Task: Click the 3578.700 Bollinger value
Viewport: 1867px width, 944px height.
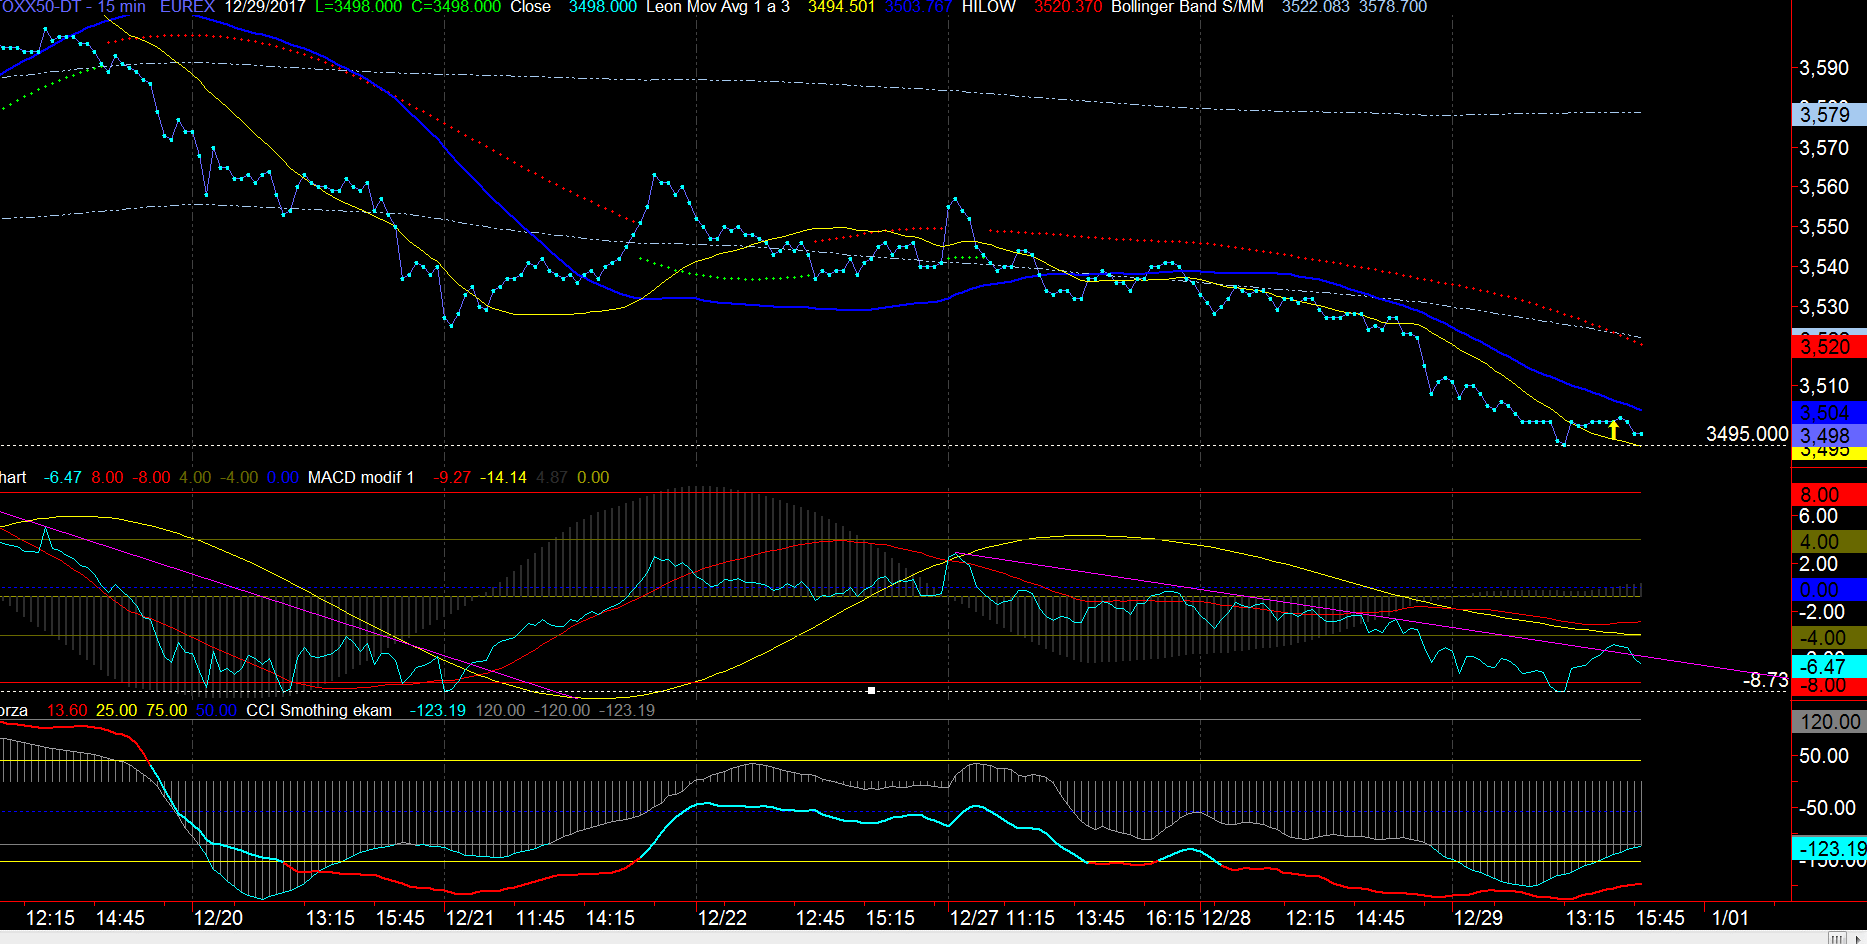Action: 1392,7
